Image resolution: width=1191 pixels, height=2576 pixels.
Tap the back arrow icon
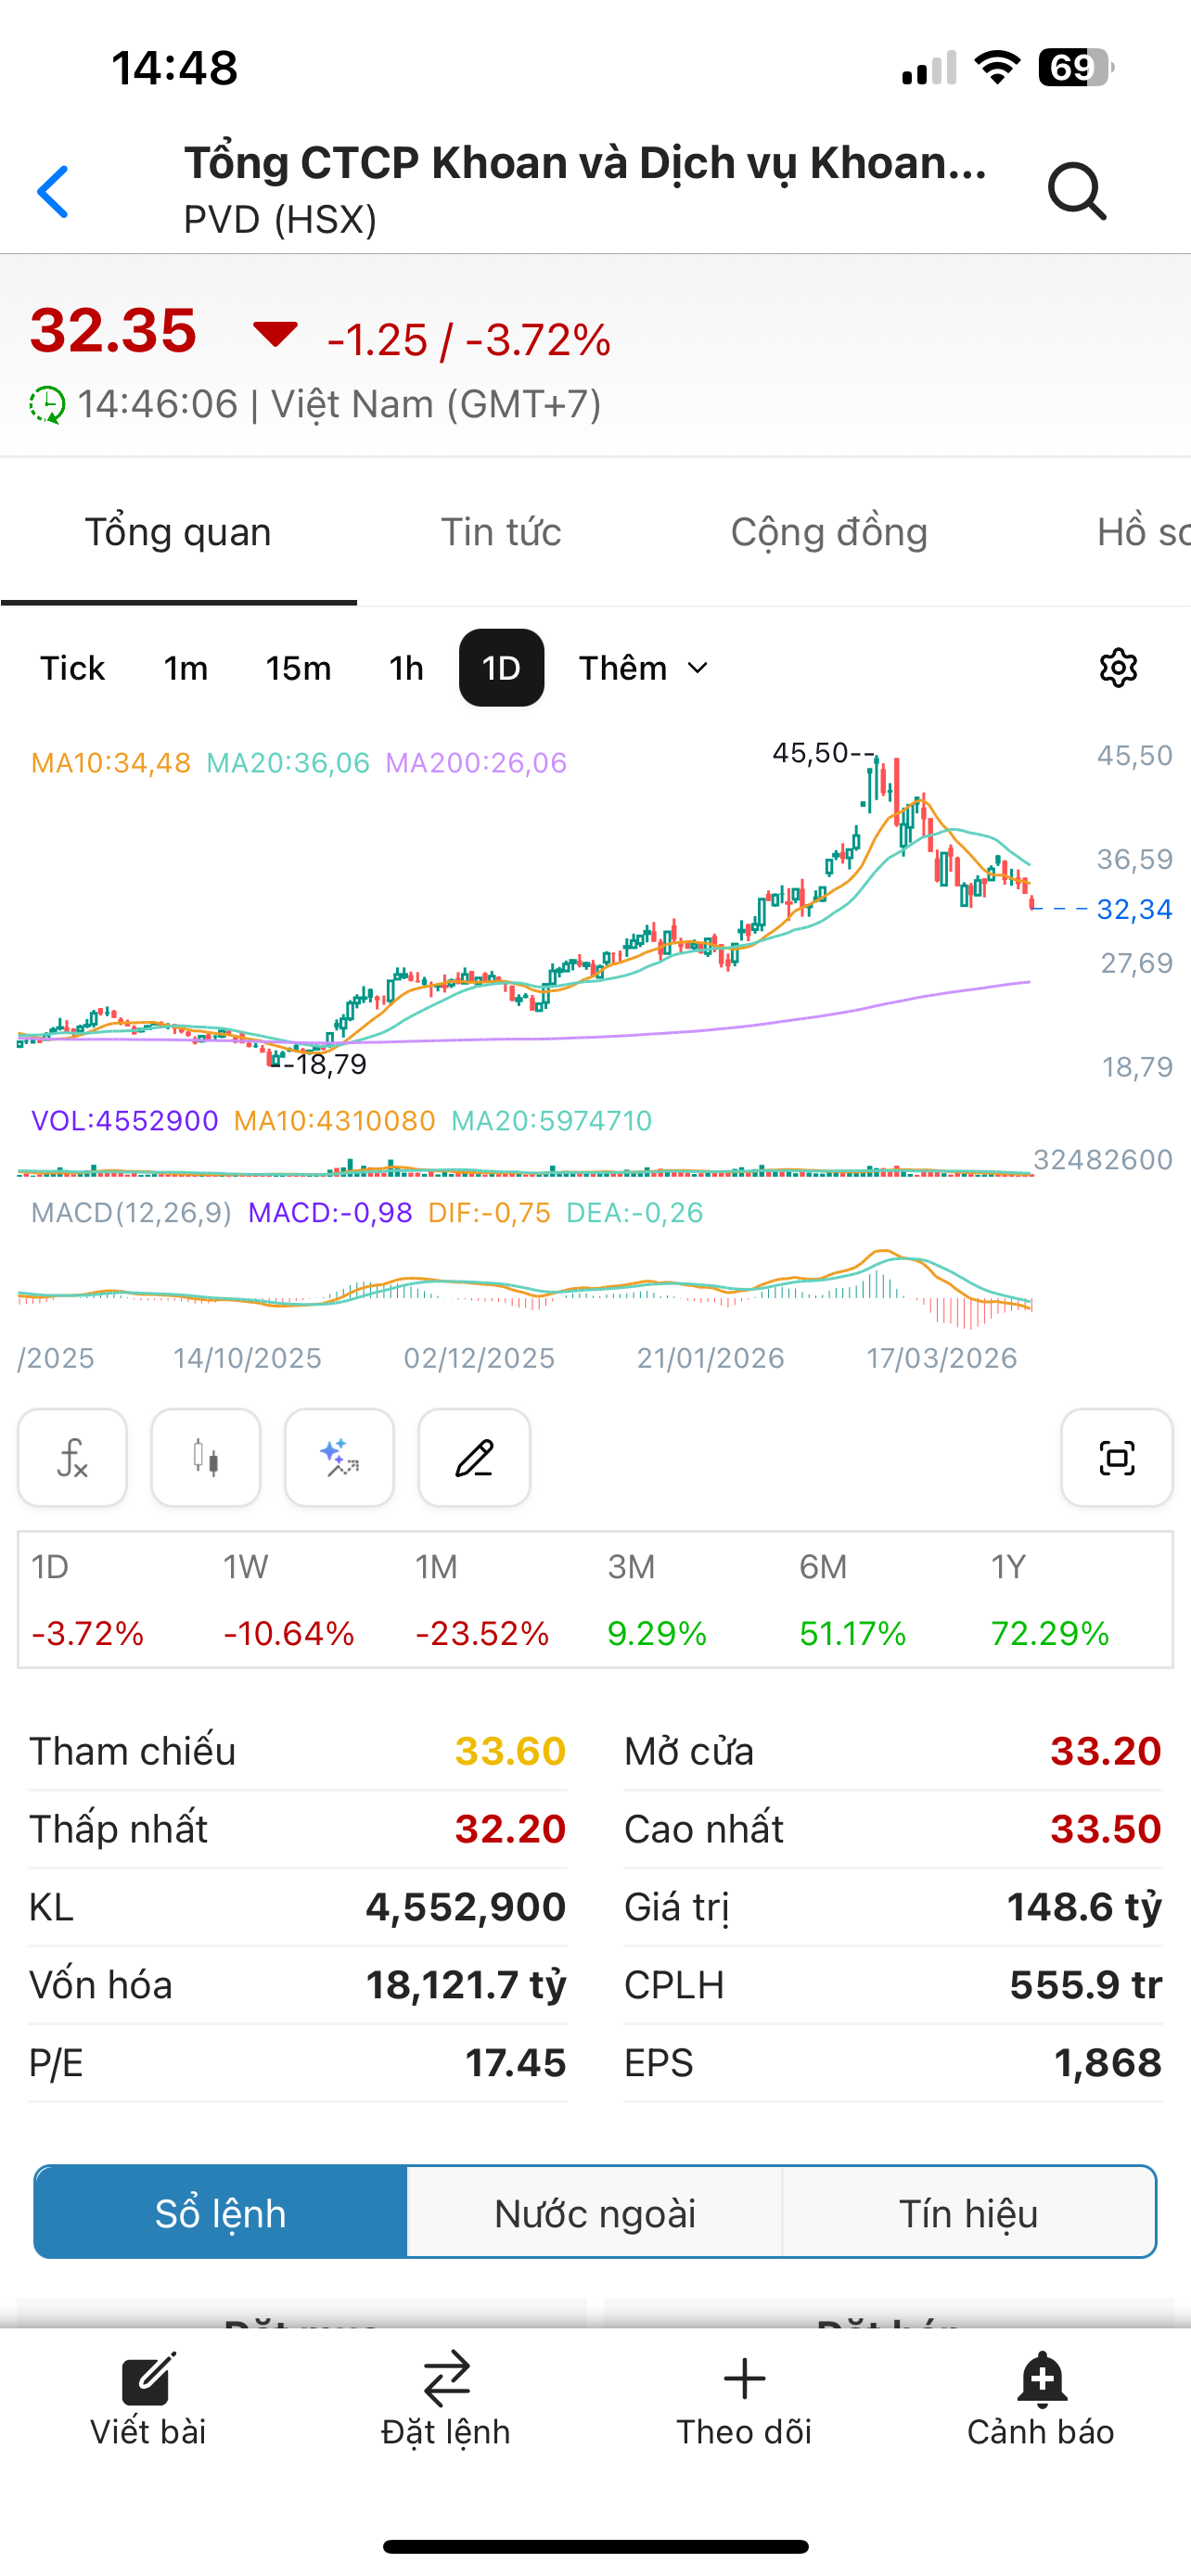pyautogui.click(x=53, y=191)
